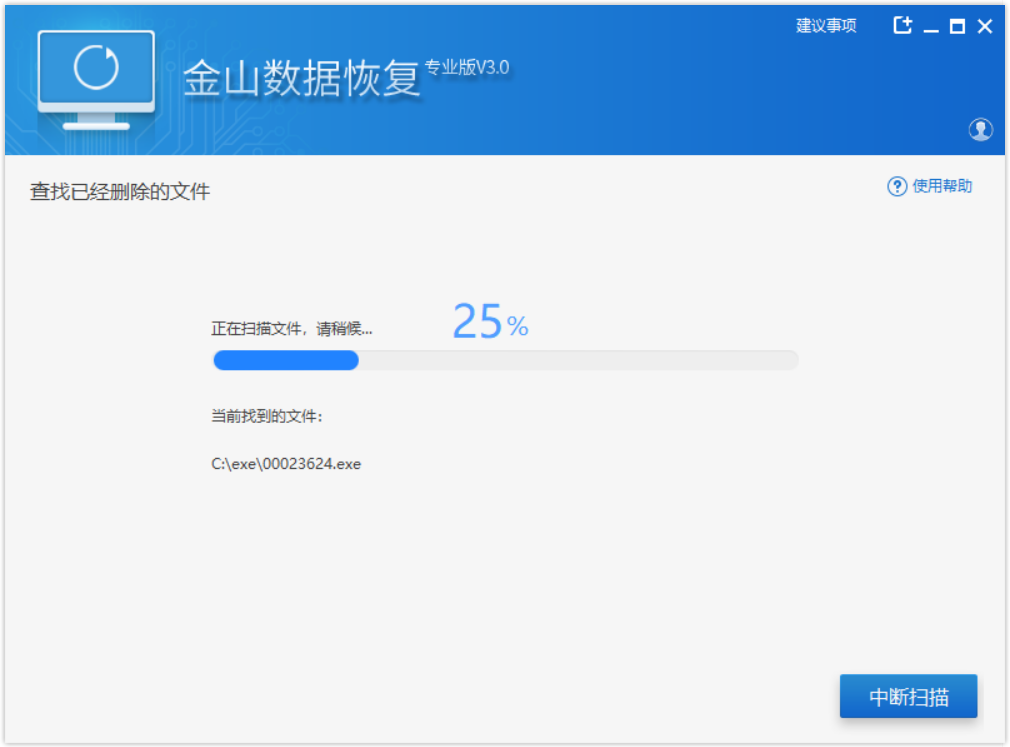Click the square-plus icon beside 建议事项

coord(903,26)
